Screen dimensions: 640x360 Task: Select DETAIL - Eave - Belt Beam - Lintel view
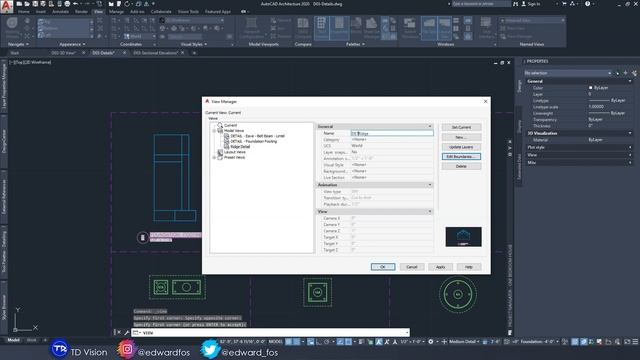257,136
